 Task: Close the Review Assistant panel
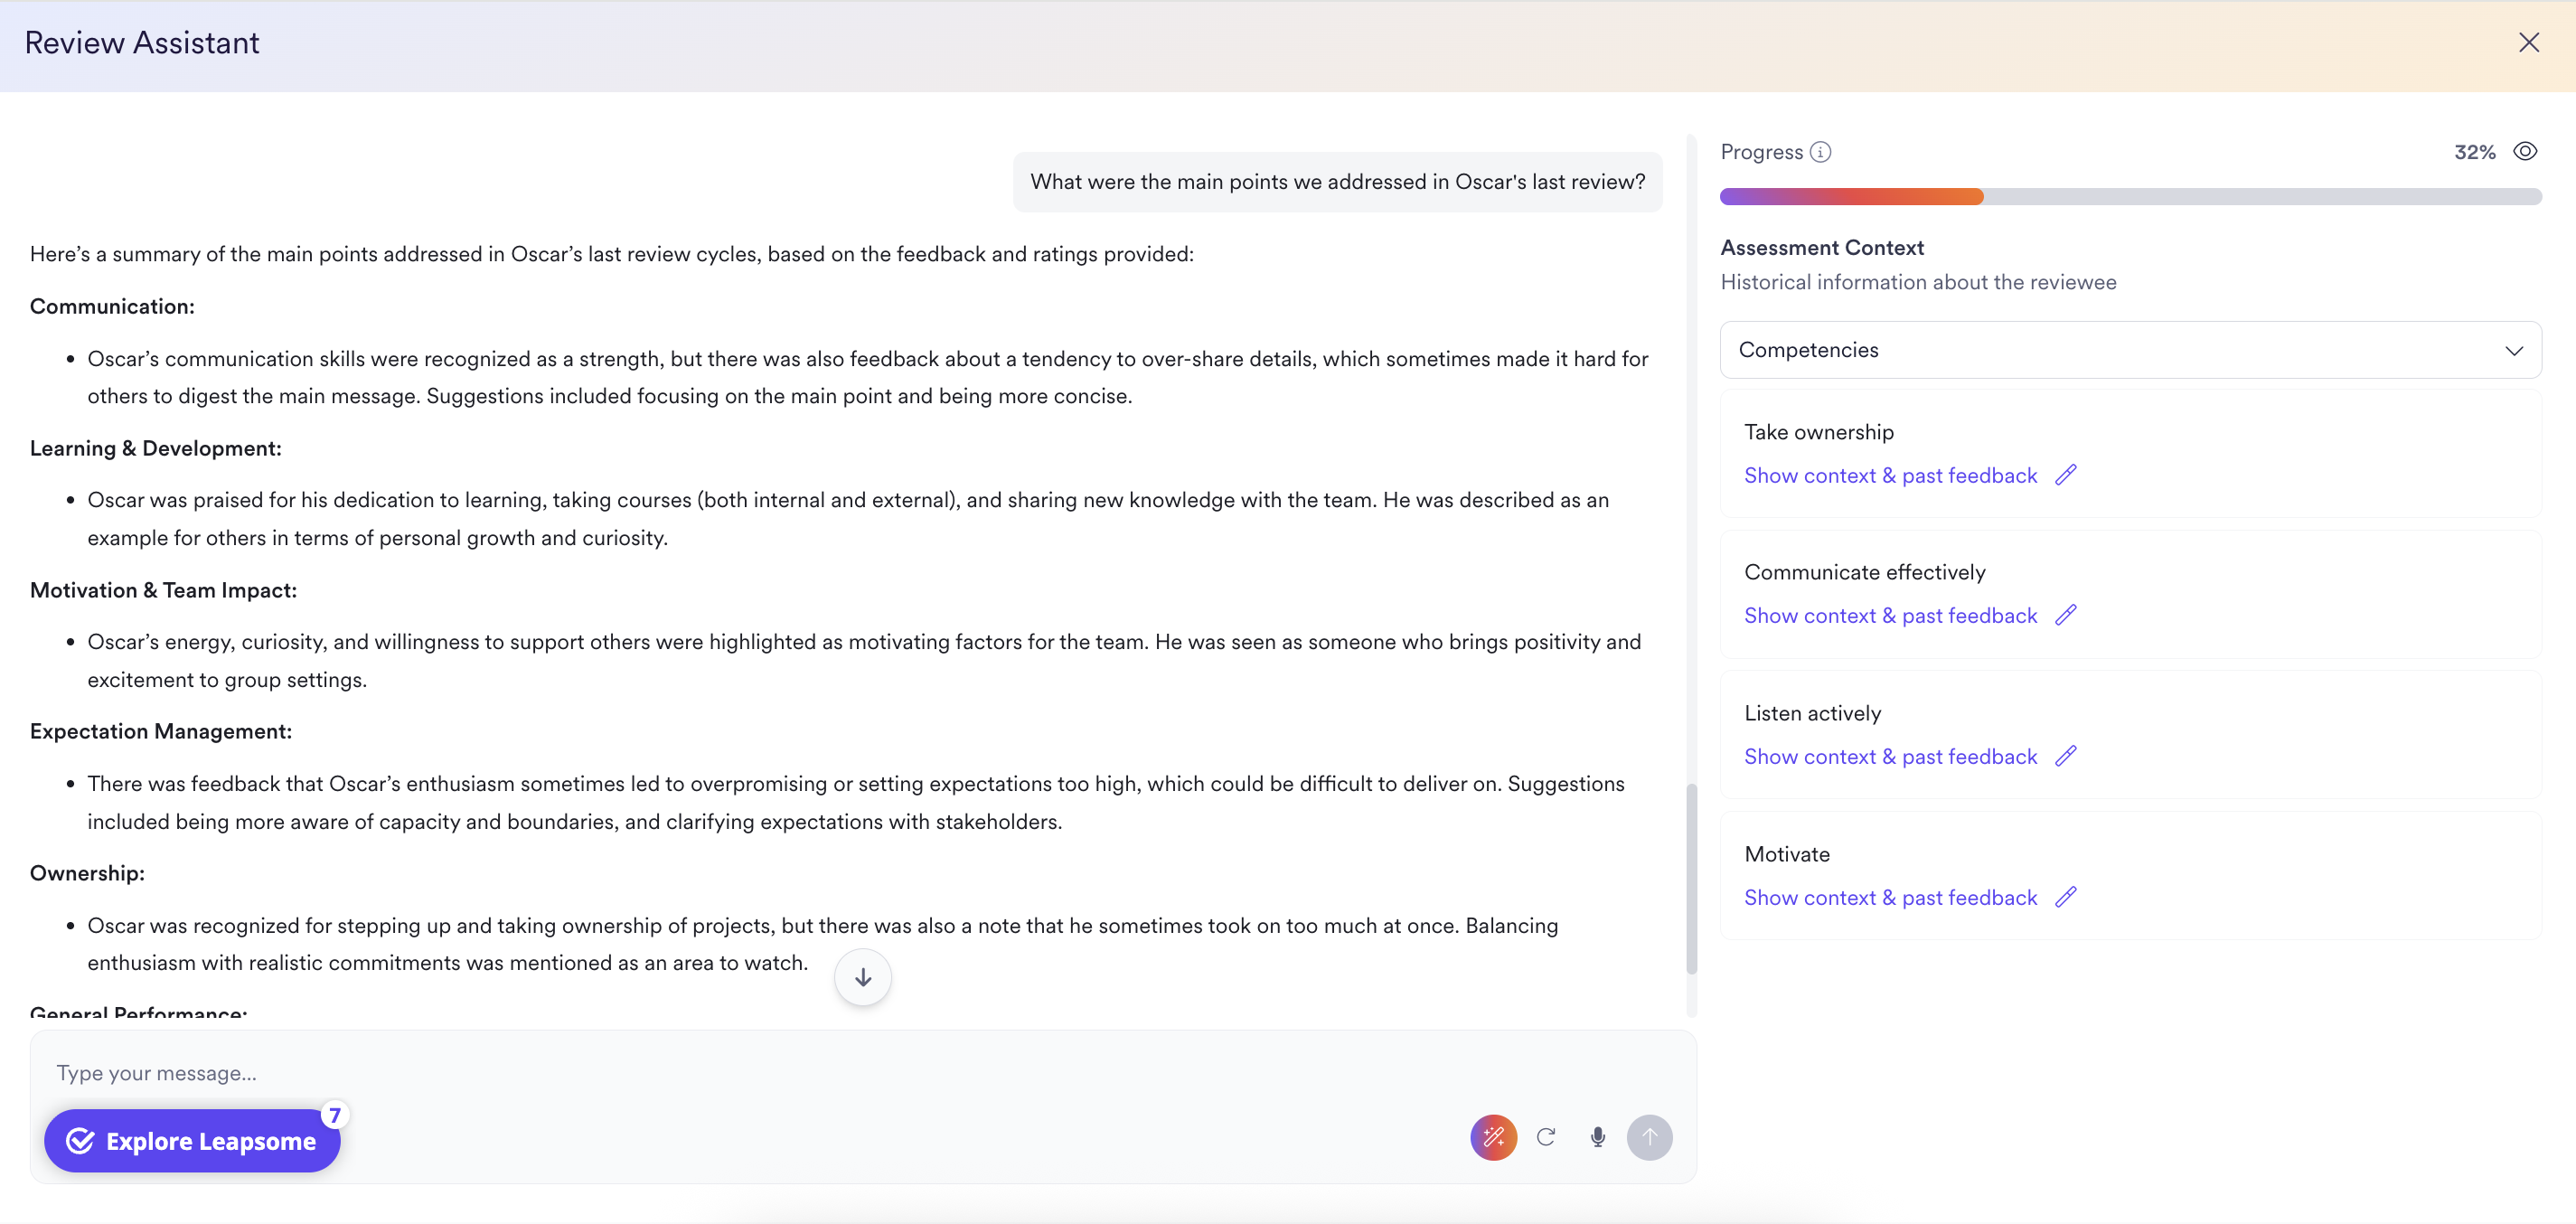pyautogui.click(x=2530, y=42)
